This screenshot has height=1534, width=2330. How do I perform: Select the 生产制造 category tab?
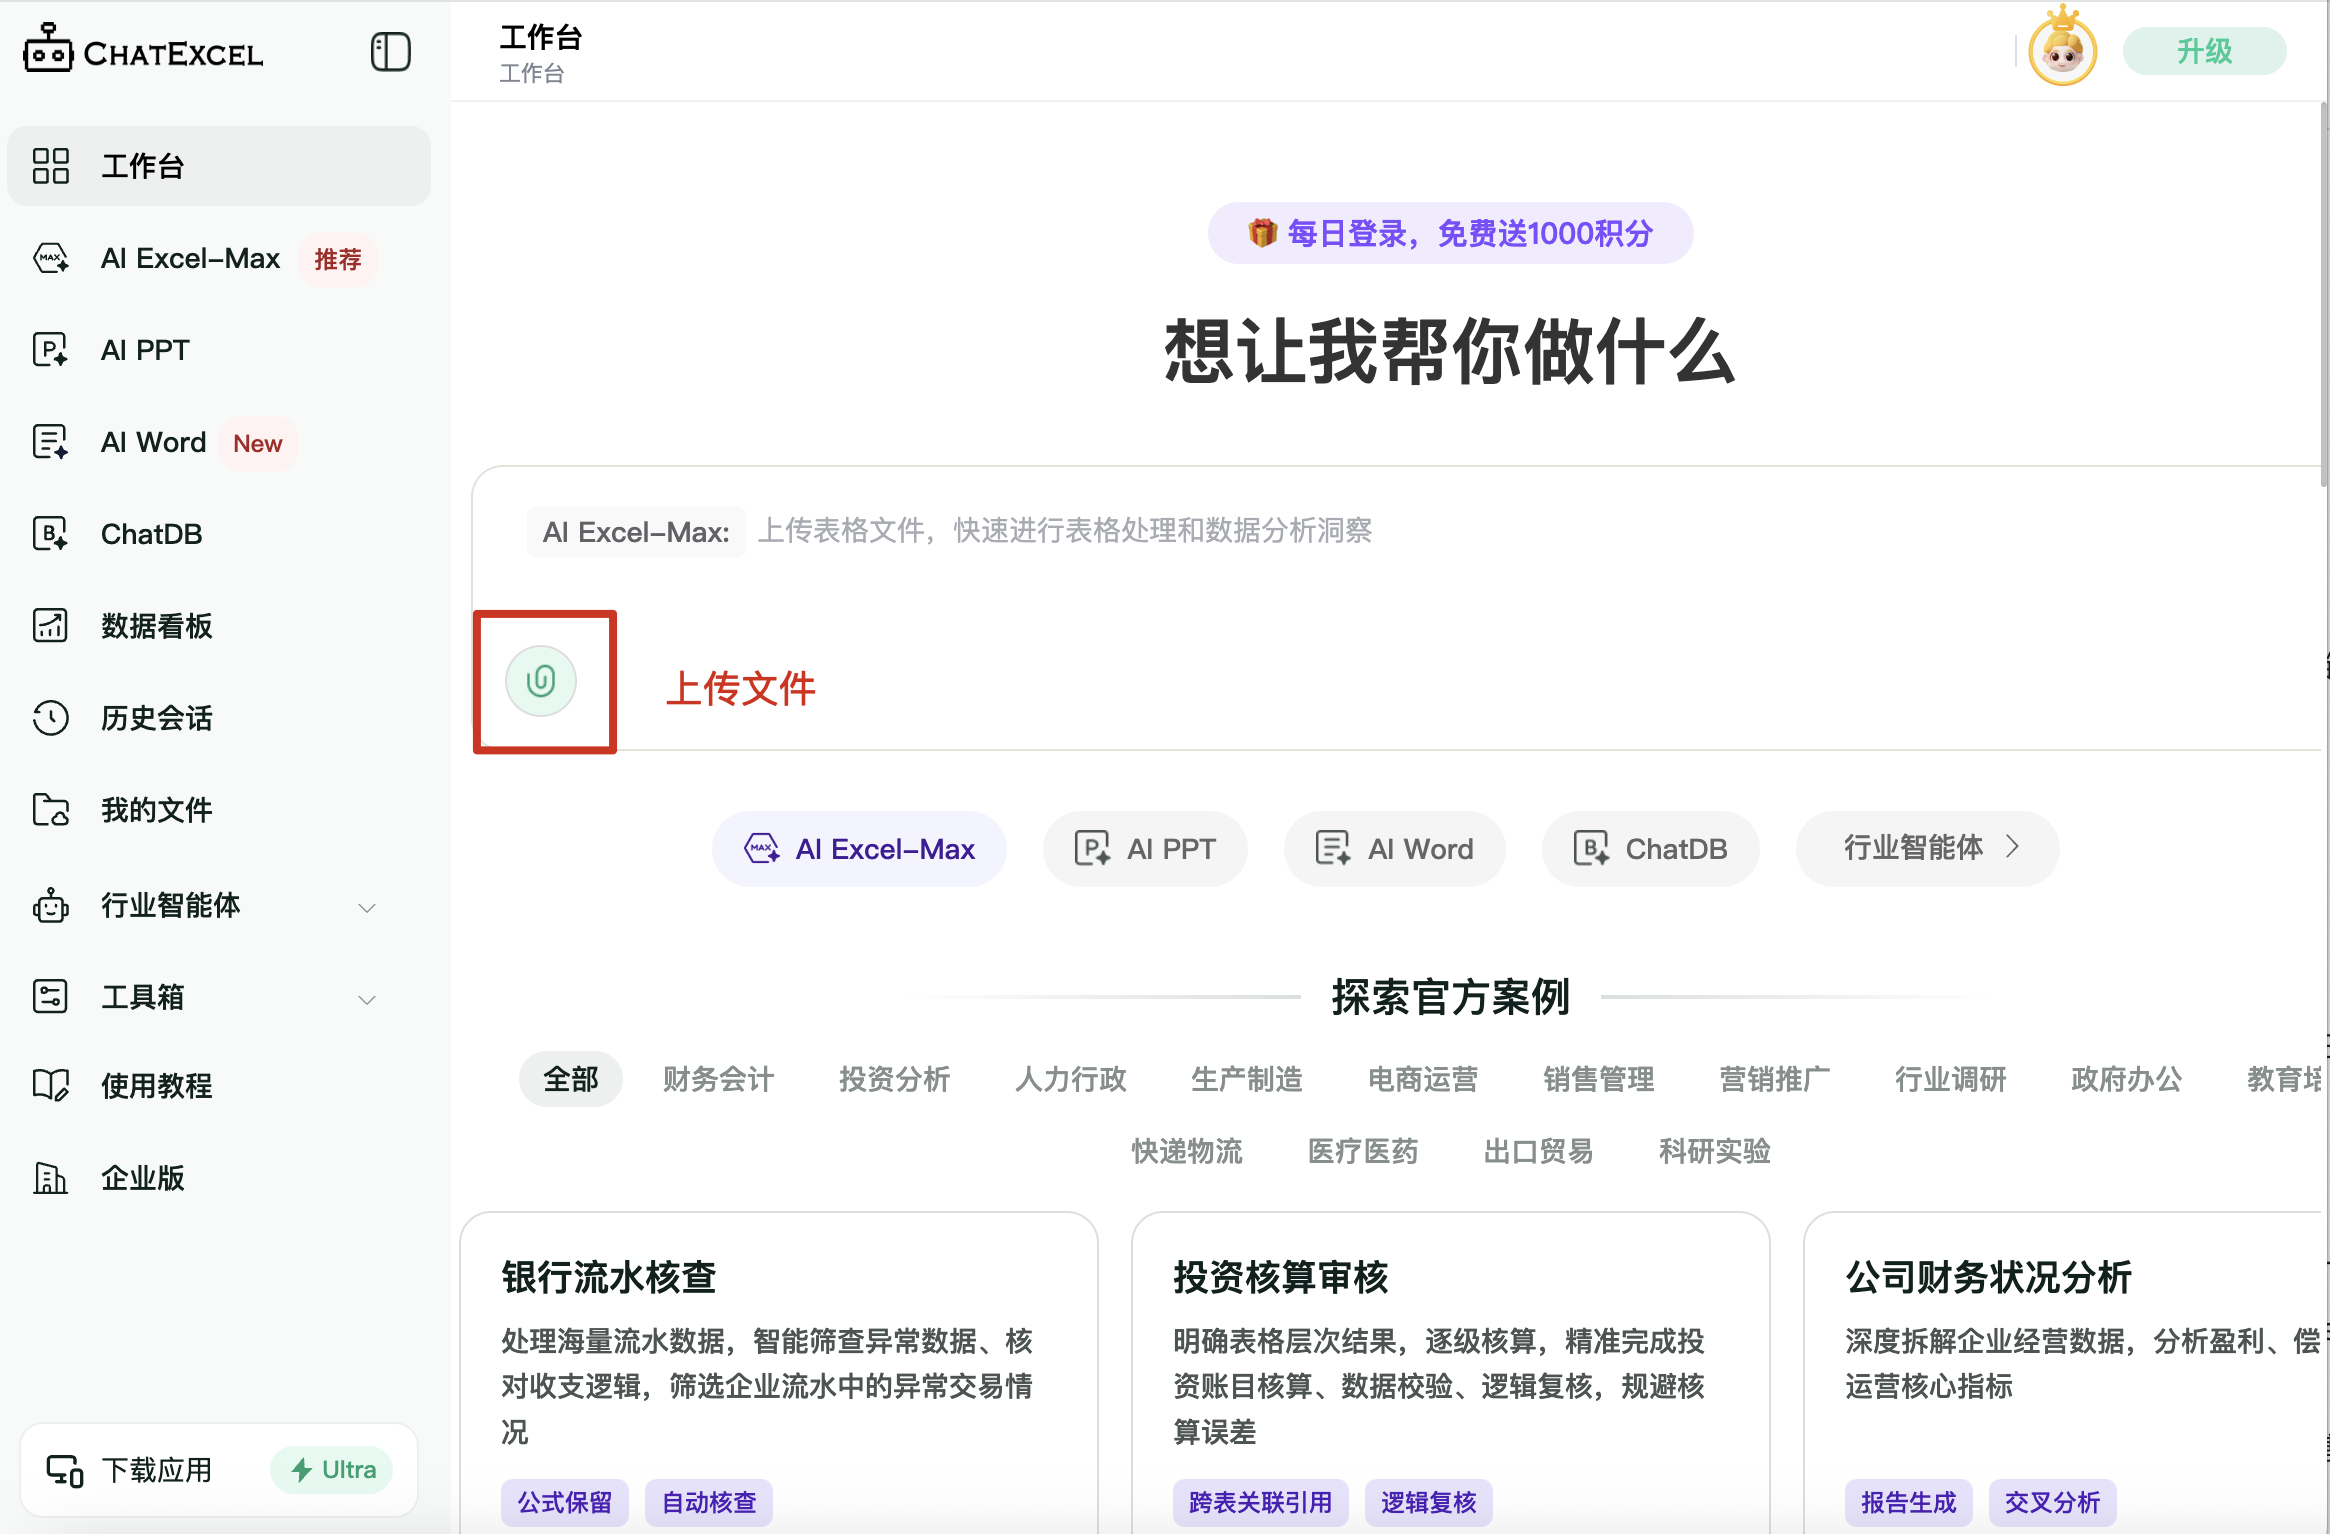pos(1247,1079)
